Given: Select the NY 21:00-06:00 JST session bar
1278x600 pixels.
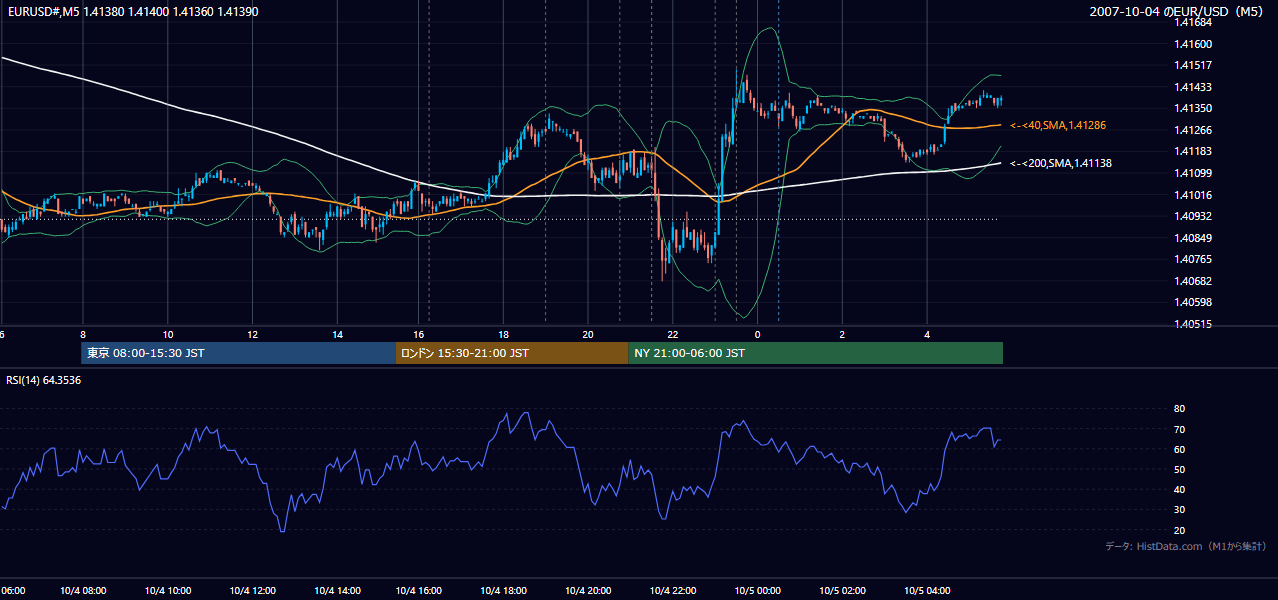Looking at the screenshot, I should 815,353.
